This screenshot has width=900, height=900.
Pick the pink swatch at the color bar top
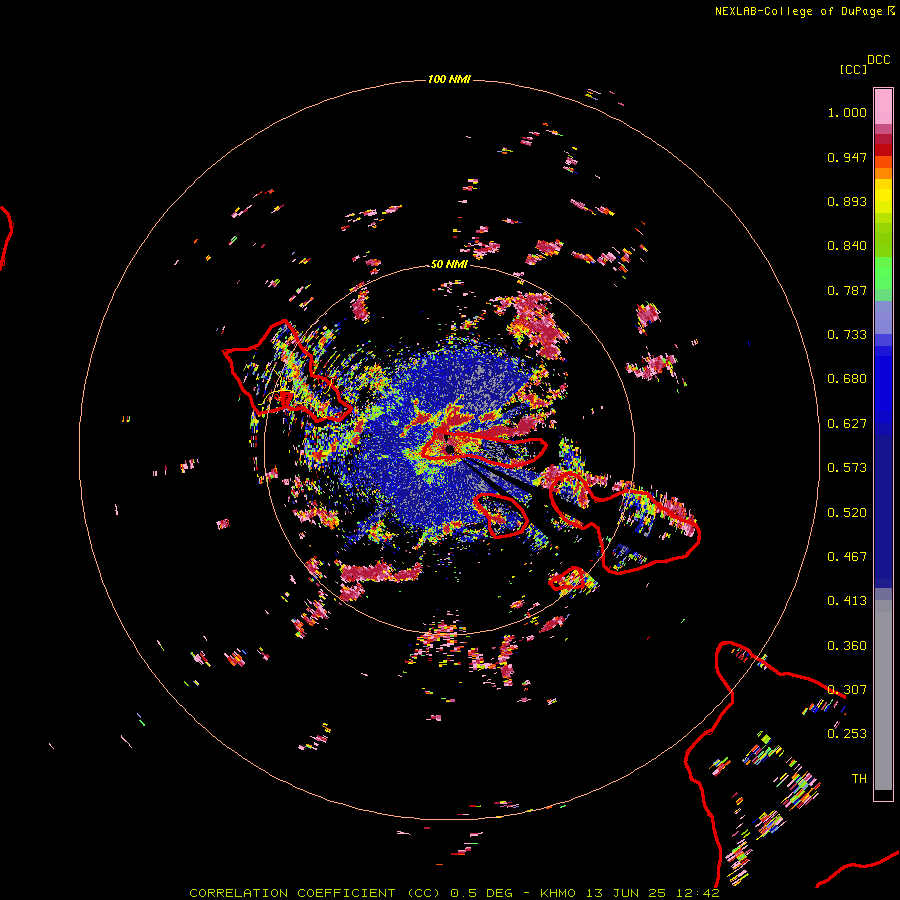(883, 106)
